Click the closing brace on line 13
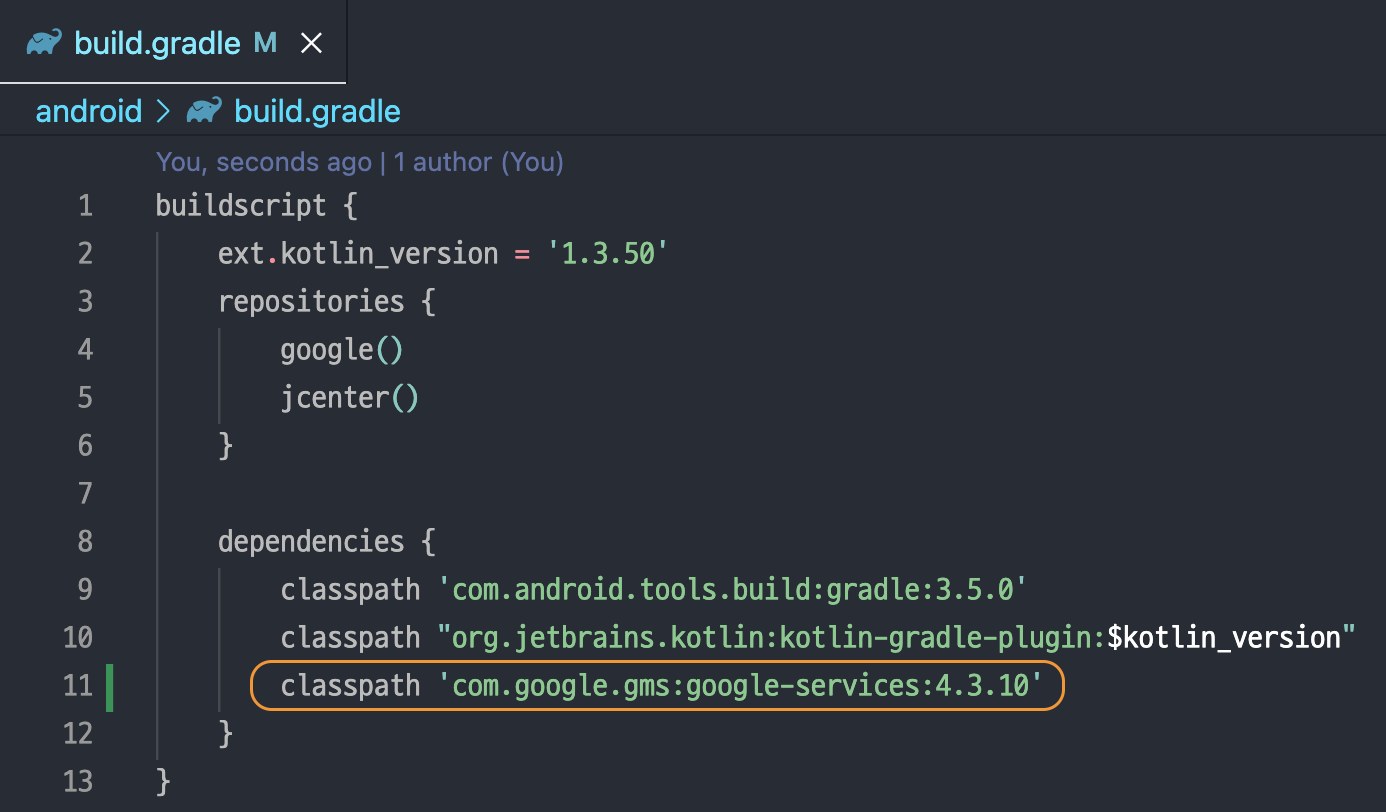1386x812 pixels. pos(164,782)
